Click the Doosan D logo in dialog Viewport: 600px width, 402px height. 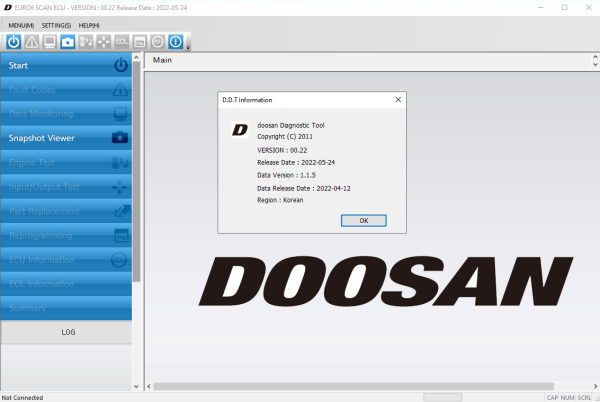coord(240,130)
